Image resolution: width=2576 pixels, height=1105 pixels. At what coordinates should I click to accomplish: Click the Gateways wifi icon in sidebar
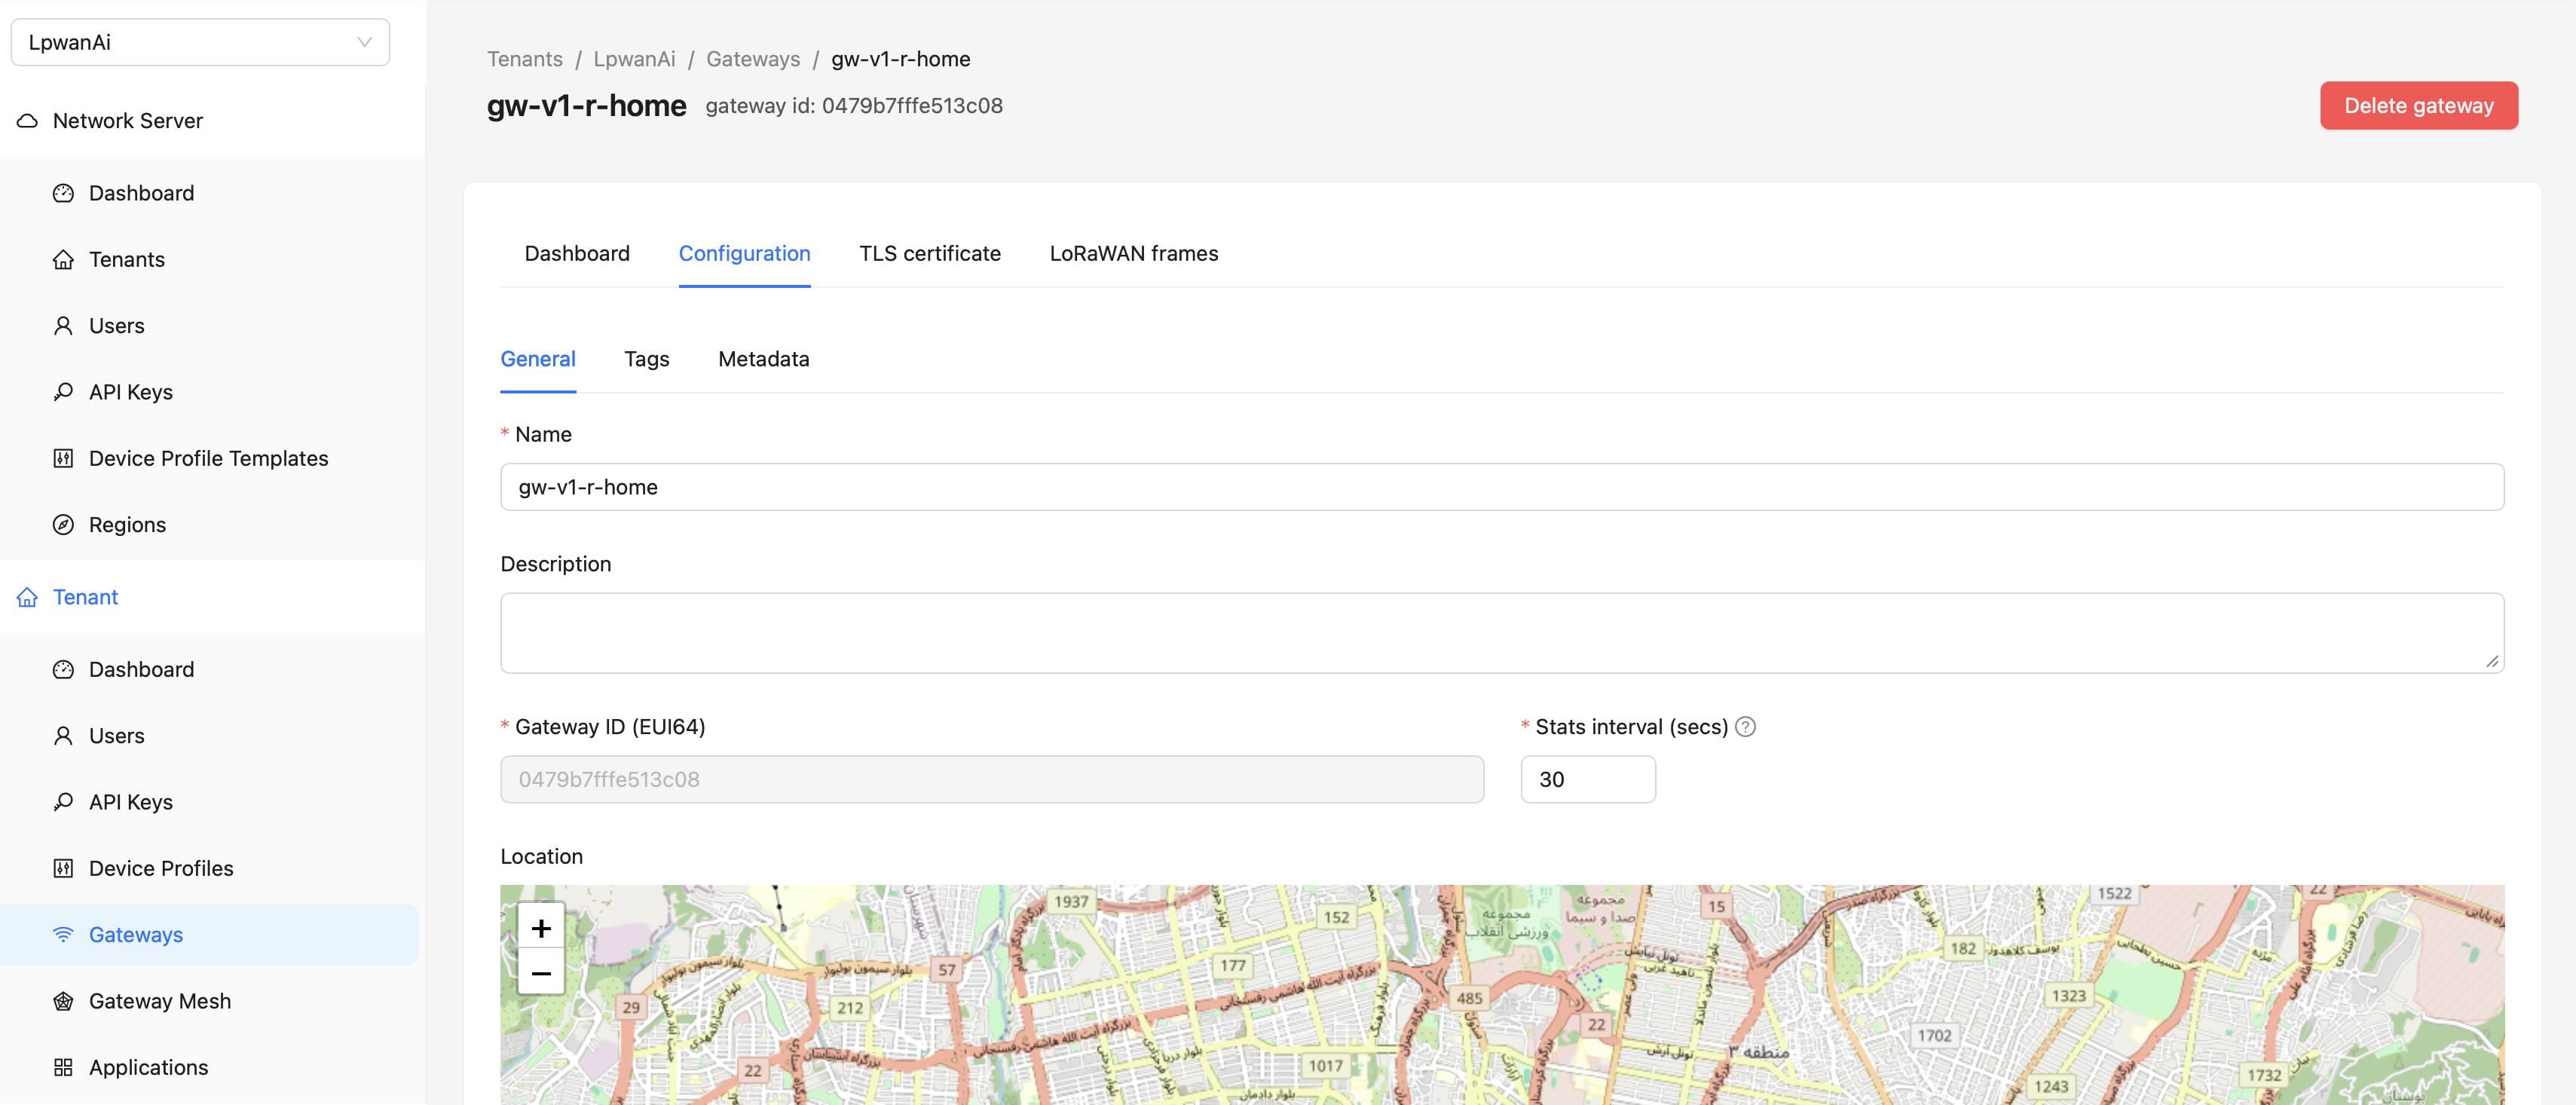(x=63, y=934)
